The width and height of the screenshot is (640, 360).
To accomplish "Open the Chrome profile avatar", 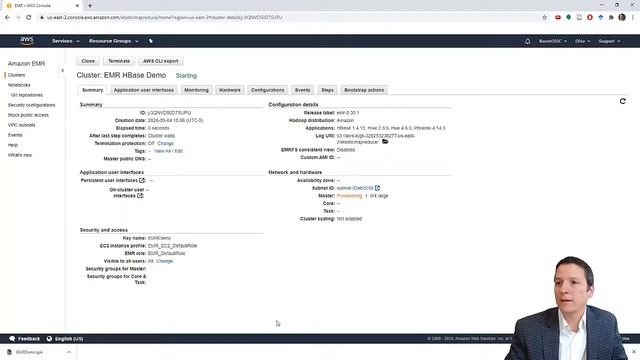I will 622,17.
